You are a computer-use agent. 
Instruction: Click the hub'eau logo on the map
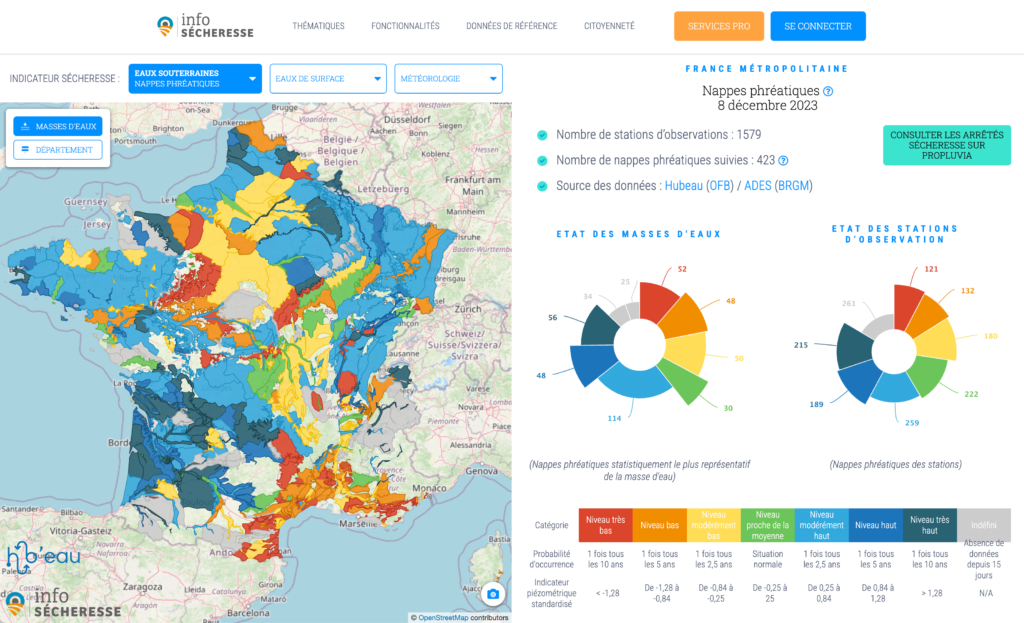click(43, 558)
